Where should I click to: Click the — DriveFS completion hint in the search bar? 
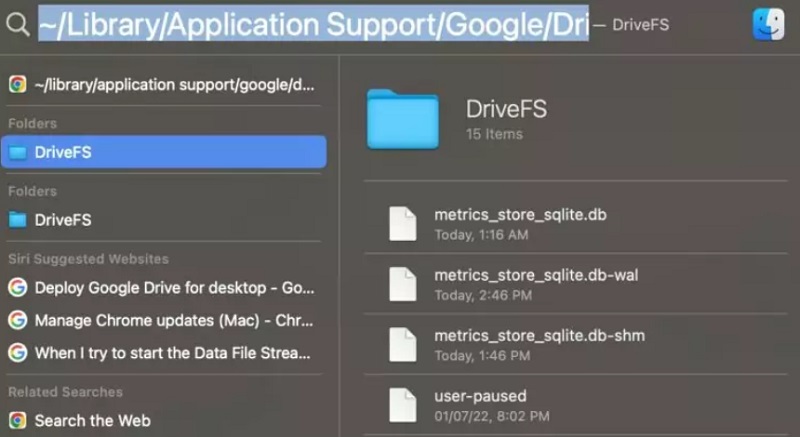coord(632,24)
